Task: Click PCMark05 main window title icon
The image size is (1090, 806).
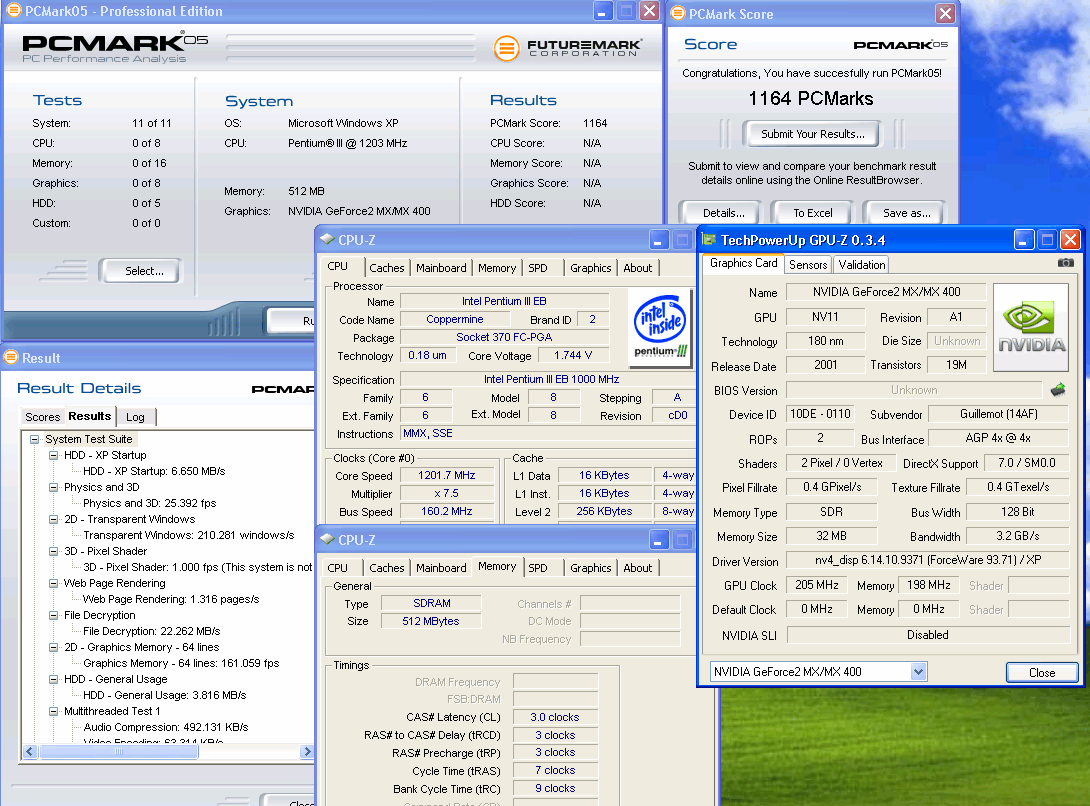Action: point(13,10)
